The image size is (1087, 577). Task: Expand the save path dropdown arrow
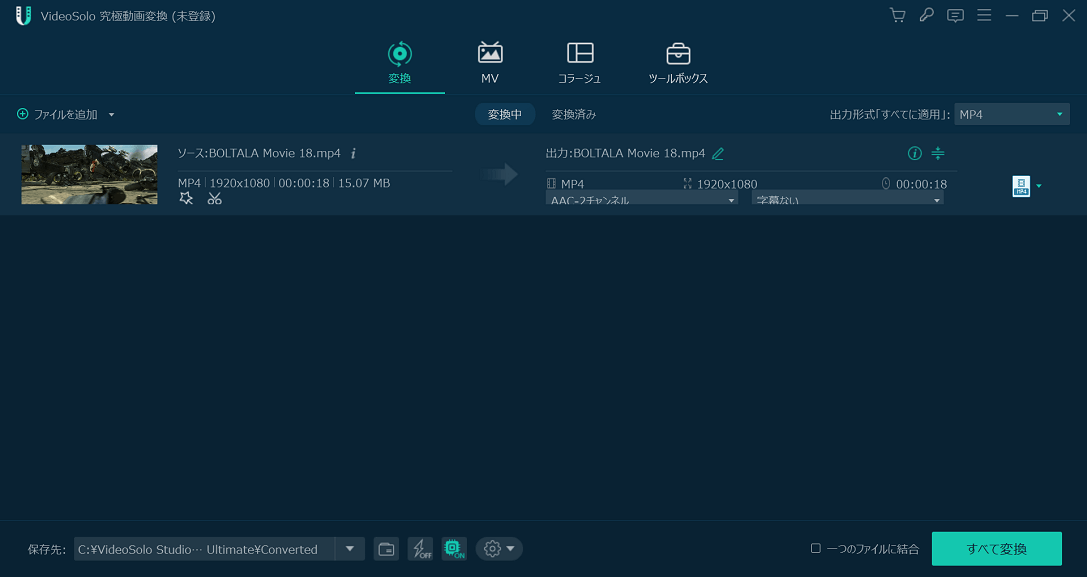350,549
